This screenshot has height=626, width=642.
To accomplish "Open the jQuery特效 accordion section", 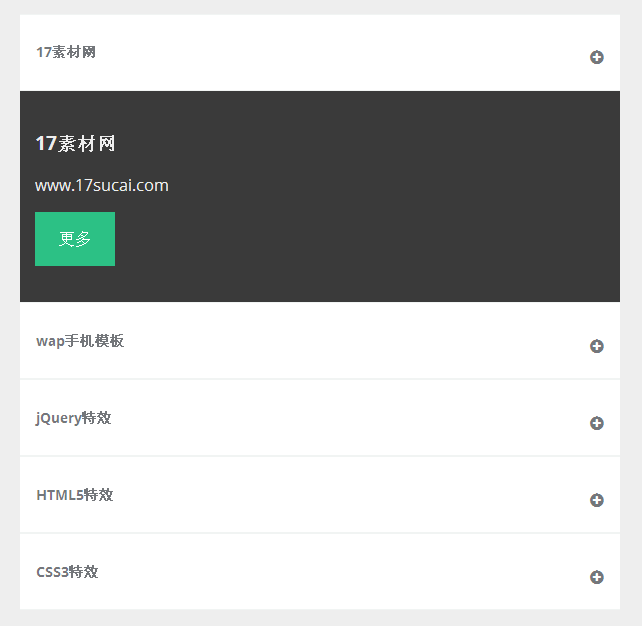I will 320,418.
